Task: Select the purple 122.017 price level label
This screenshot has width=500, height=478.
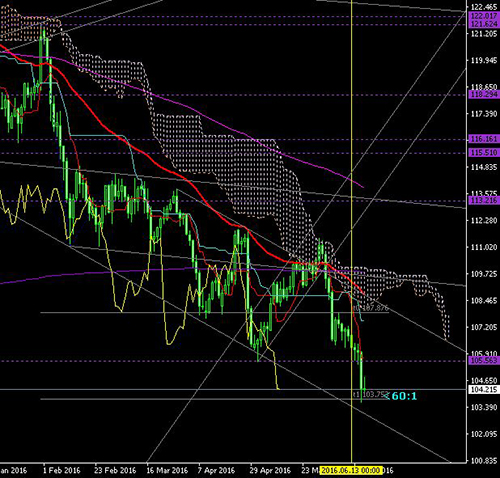Action: (484, 16)
